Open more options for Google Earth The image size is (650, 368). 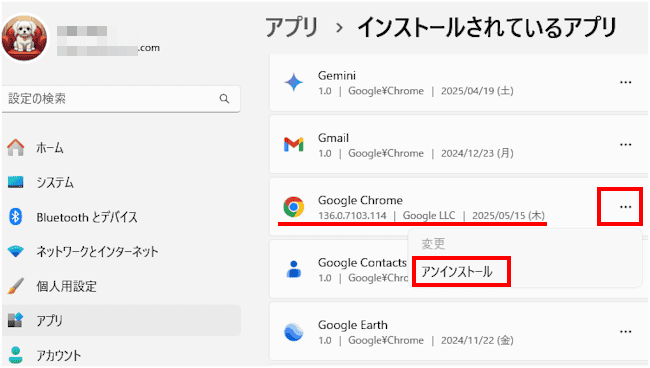626,332
